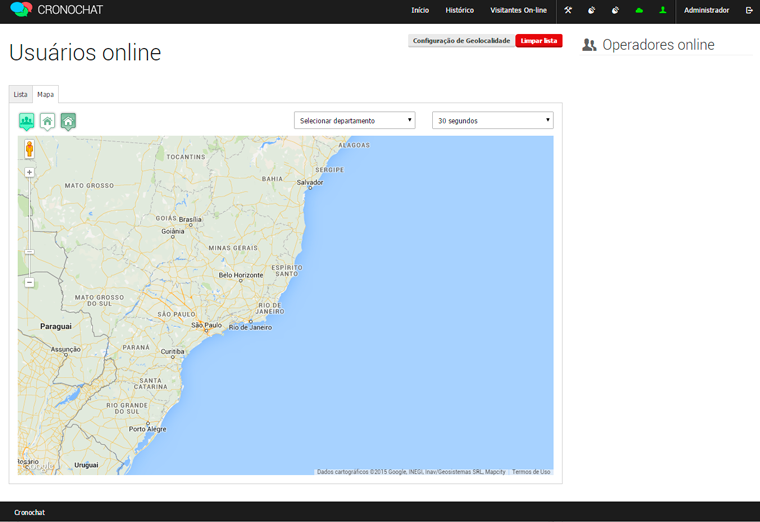Open Visitantes On-line menu item

click(x=518, y=10)
